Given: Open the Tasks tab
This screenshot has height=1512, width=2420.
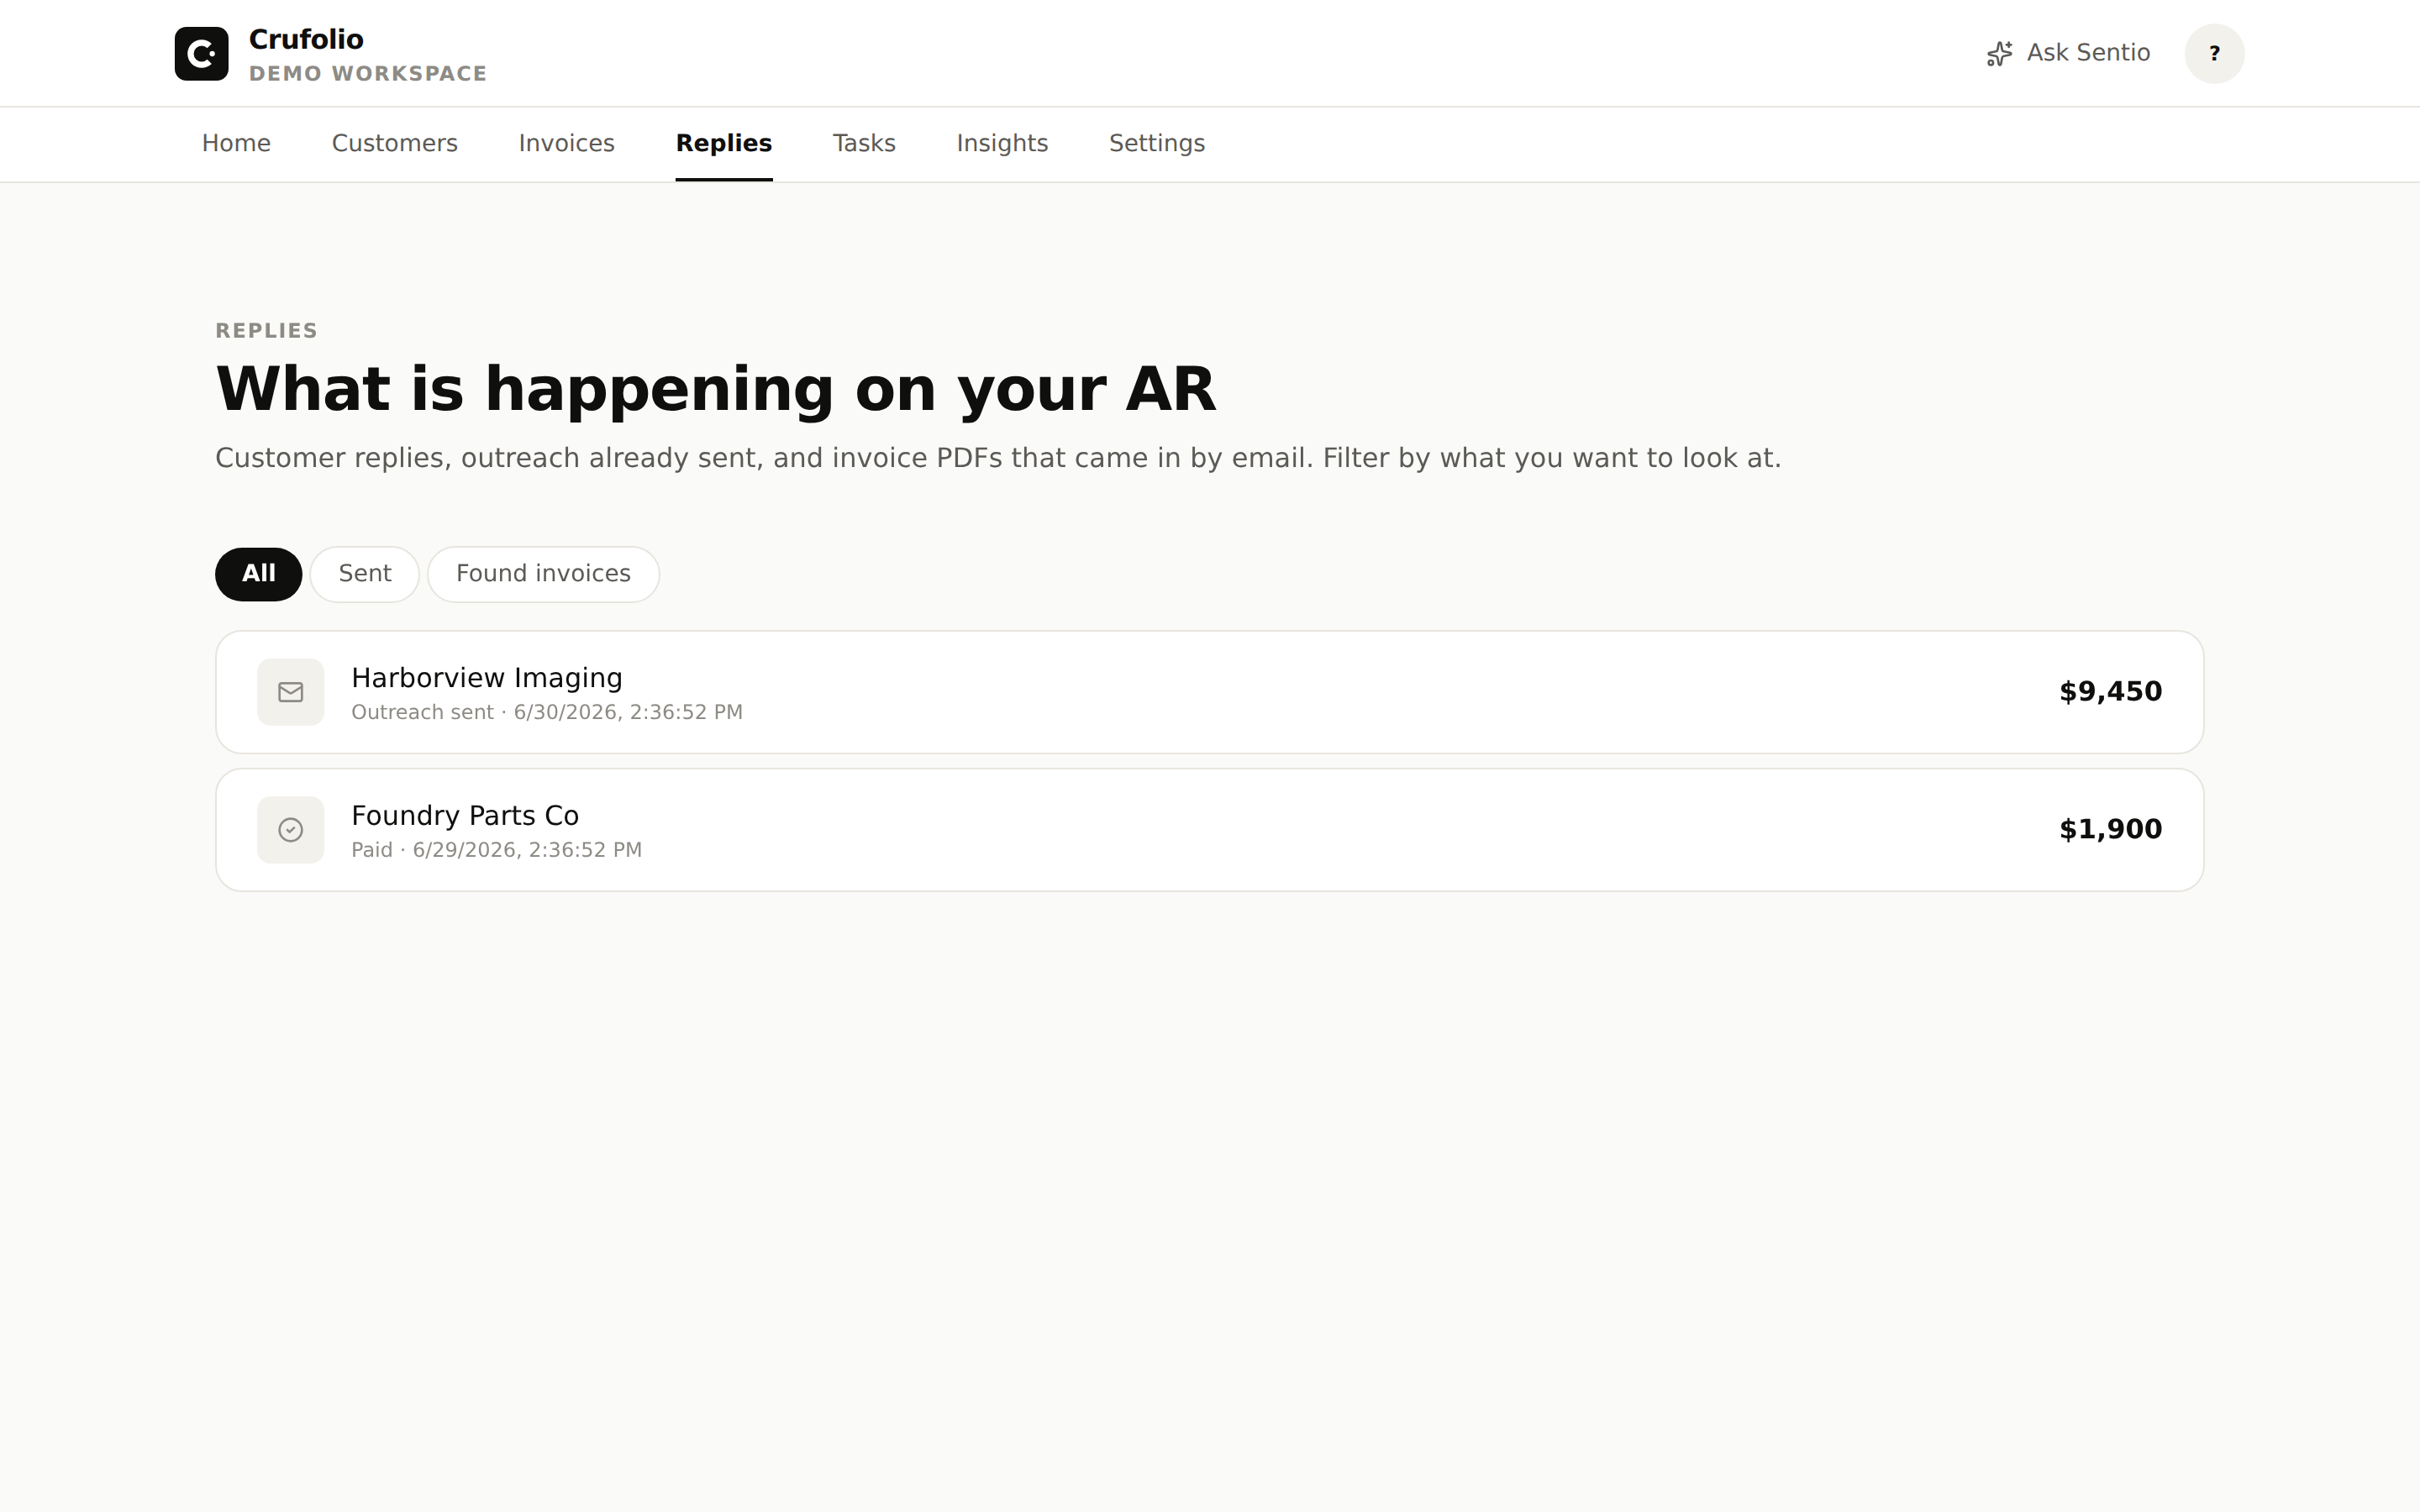Looking at the screenshot, I should 864,143.
